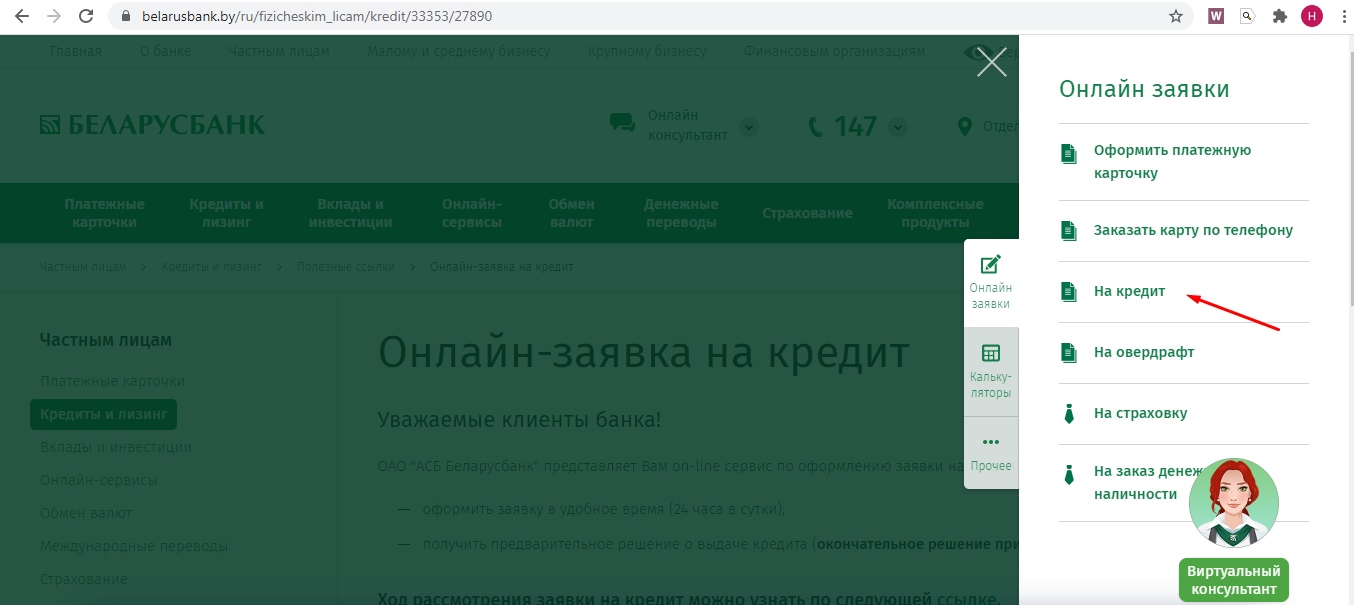This screenshot has height=605, width=1354.
Task: Open Платежные карточки in green navigation bar
Action: pos(105,213)
